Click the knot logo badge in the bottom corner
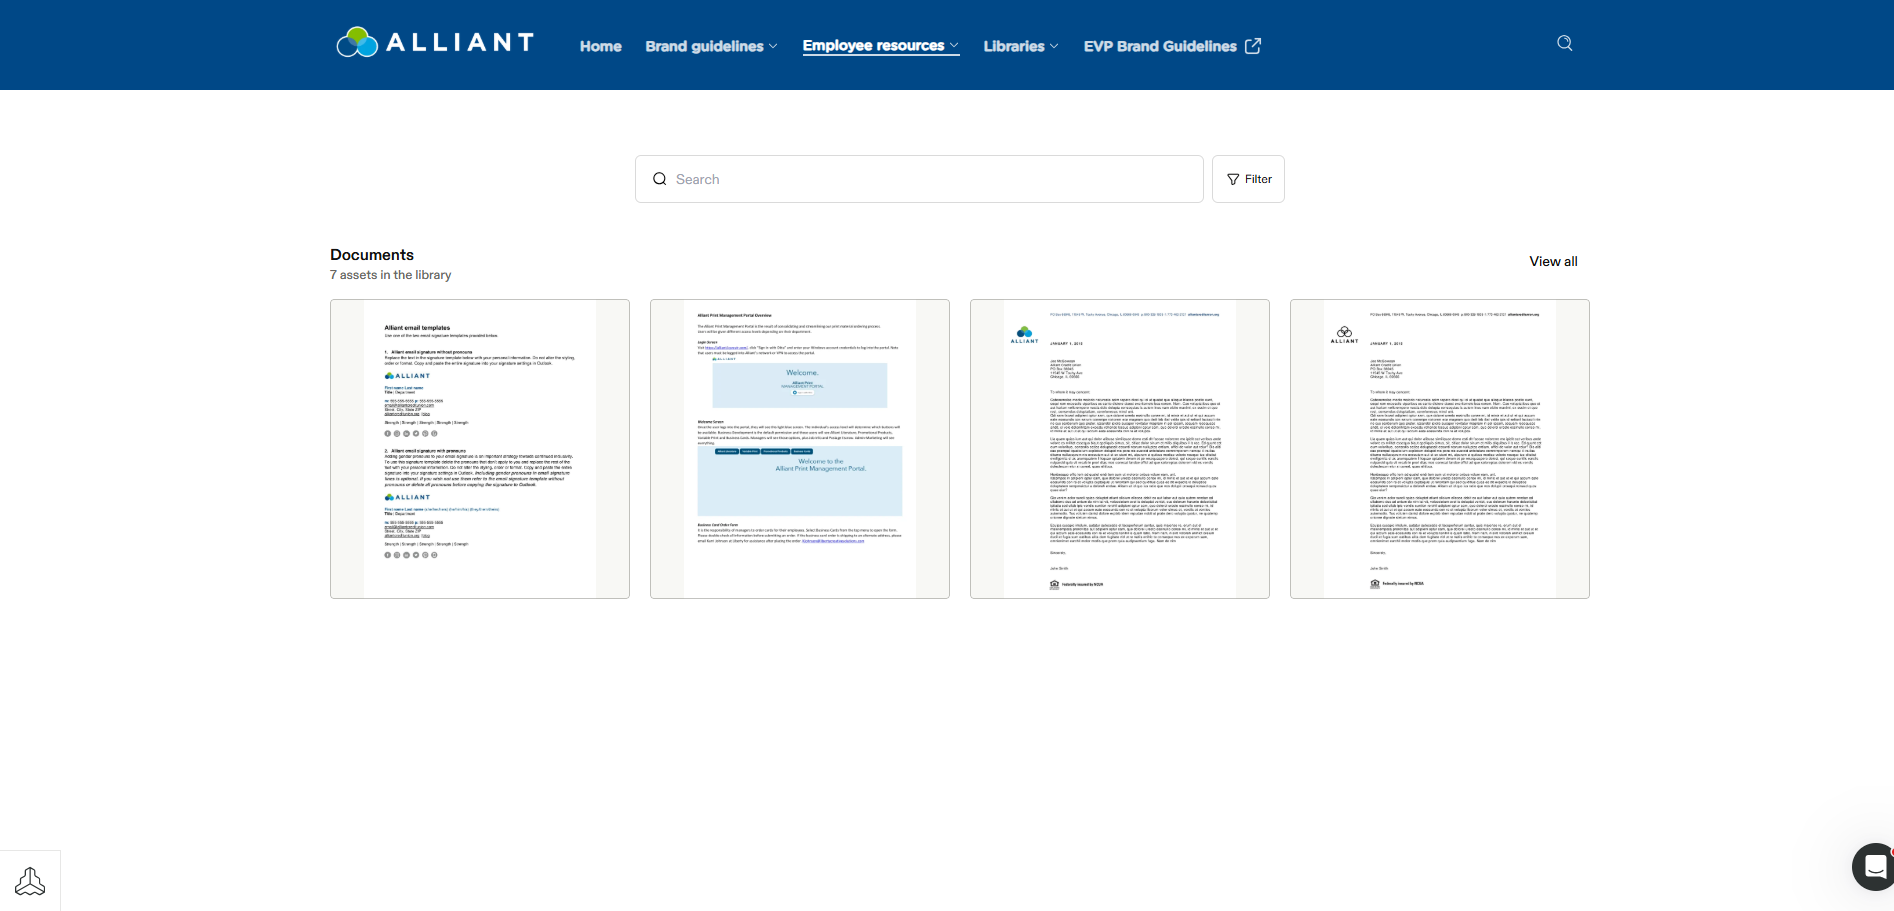 [30, 881]
